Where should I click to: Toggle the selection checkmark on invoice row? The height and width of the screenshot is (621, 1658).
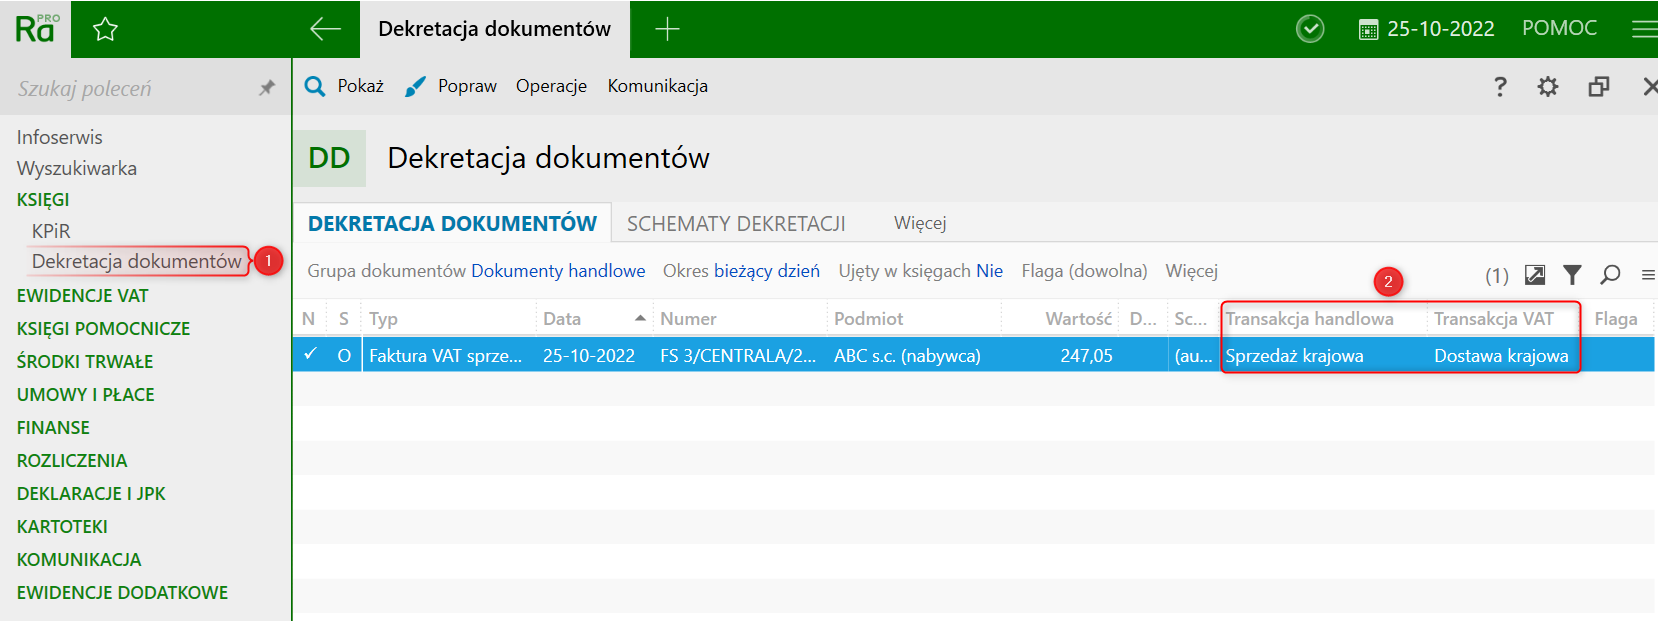pyautogui.click(x=310, y=354)
